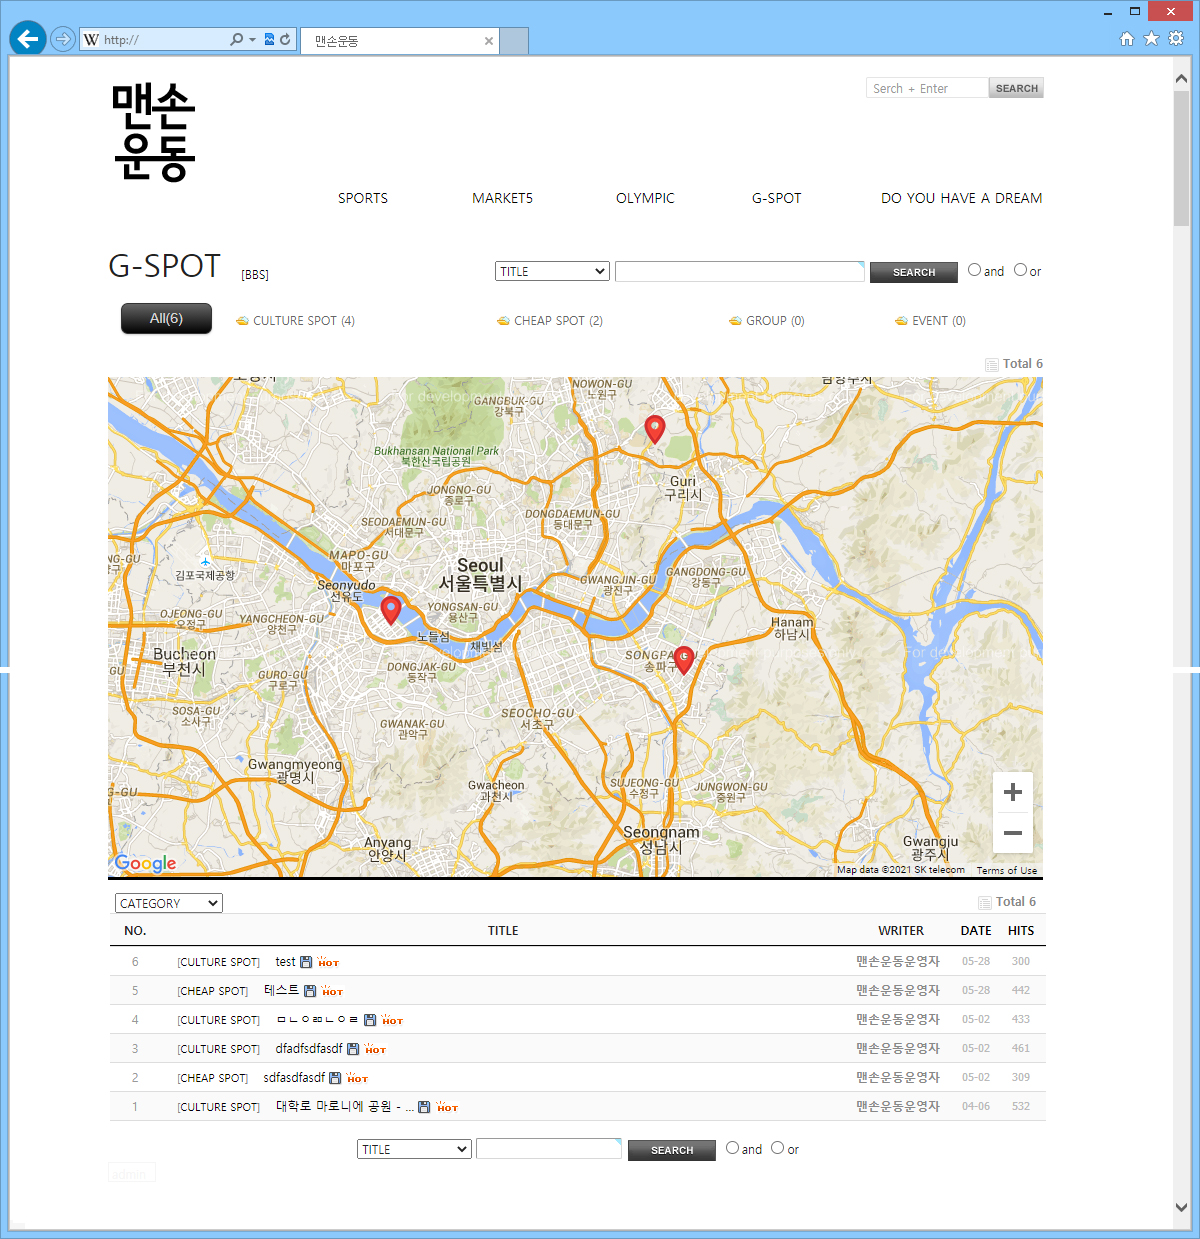Switch to the CULTURE SPOT (4) tab
This screenshot has width=1200, height=1239.
[x=303, y=321]
